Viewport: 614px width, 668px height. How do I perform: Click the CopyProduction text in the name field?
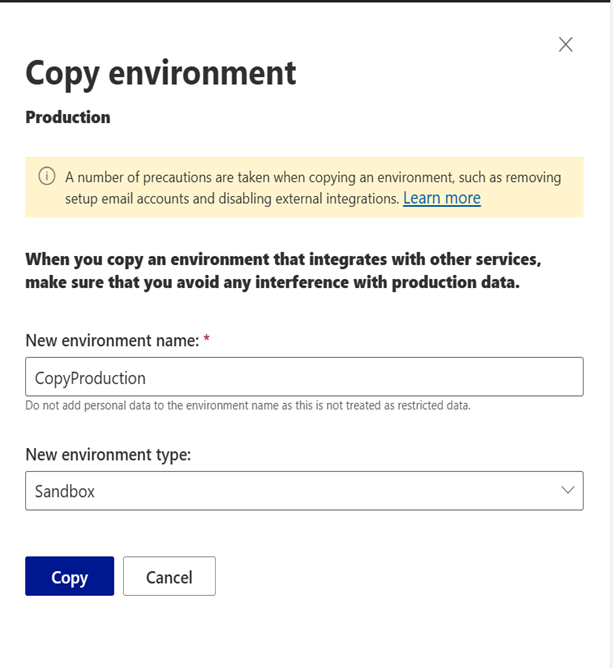click(90, 378)
